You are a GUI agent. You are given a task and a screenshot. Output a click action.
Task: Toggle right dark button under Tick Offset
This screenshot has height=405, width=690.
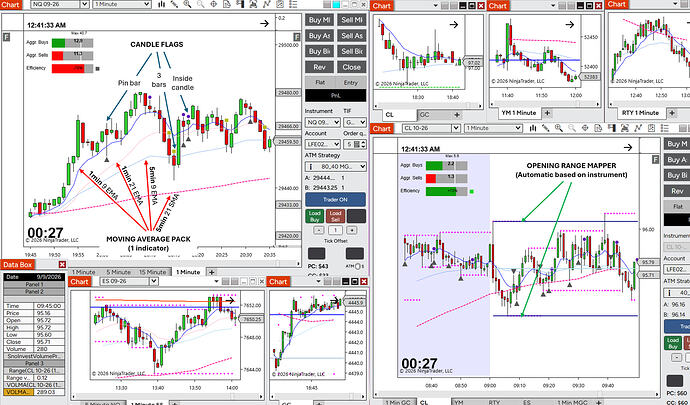[354, 253]
